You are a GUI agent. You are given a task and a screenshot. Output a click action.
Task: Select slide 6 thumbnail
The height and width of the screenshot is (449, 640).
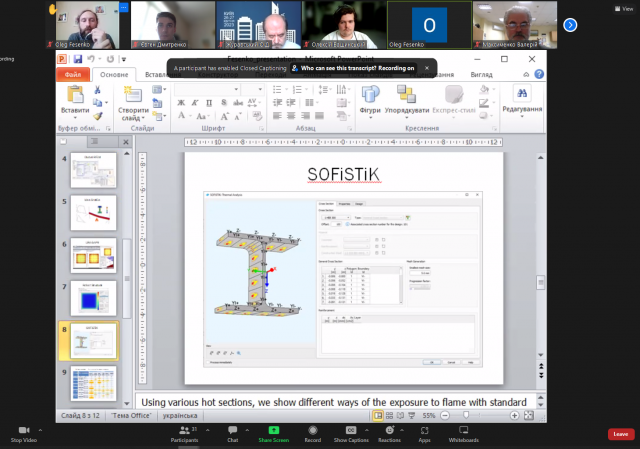[x=93, y=256]
